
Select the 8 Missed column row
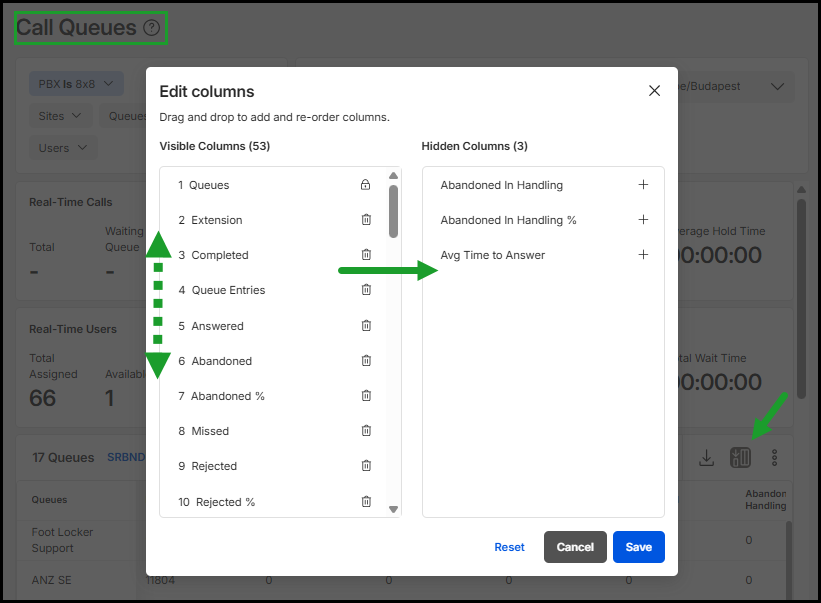[274, 431]
